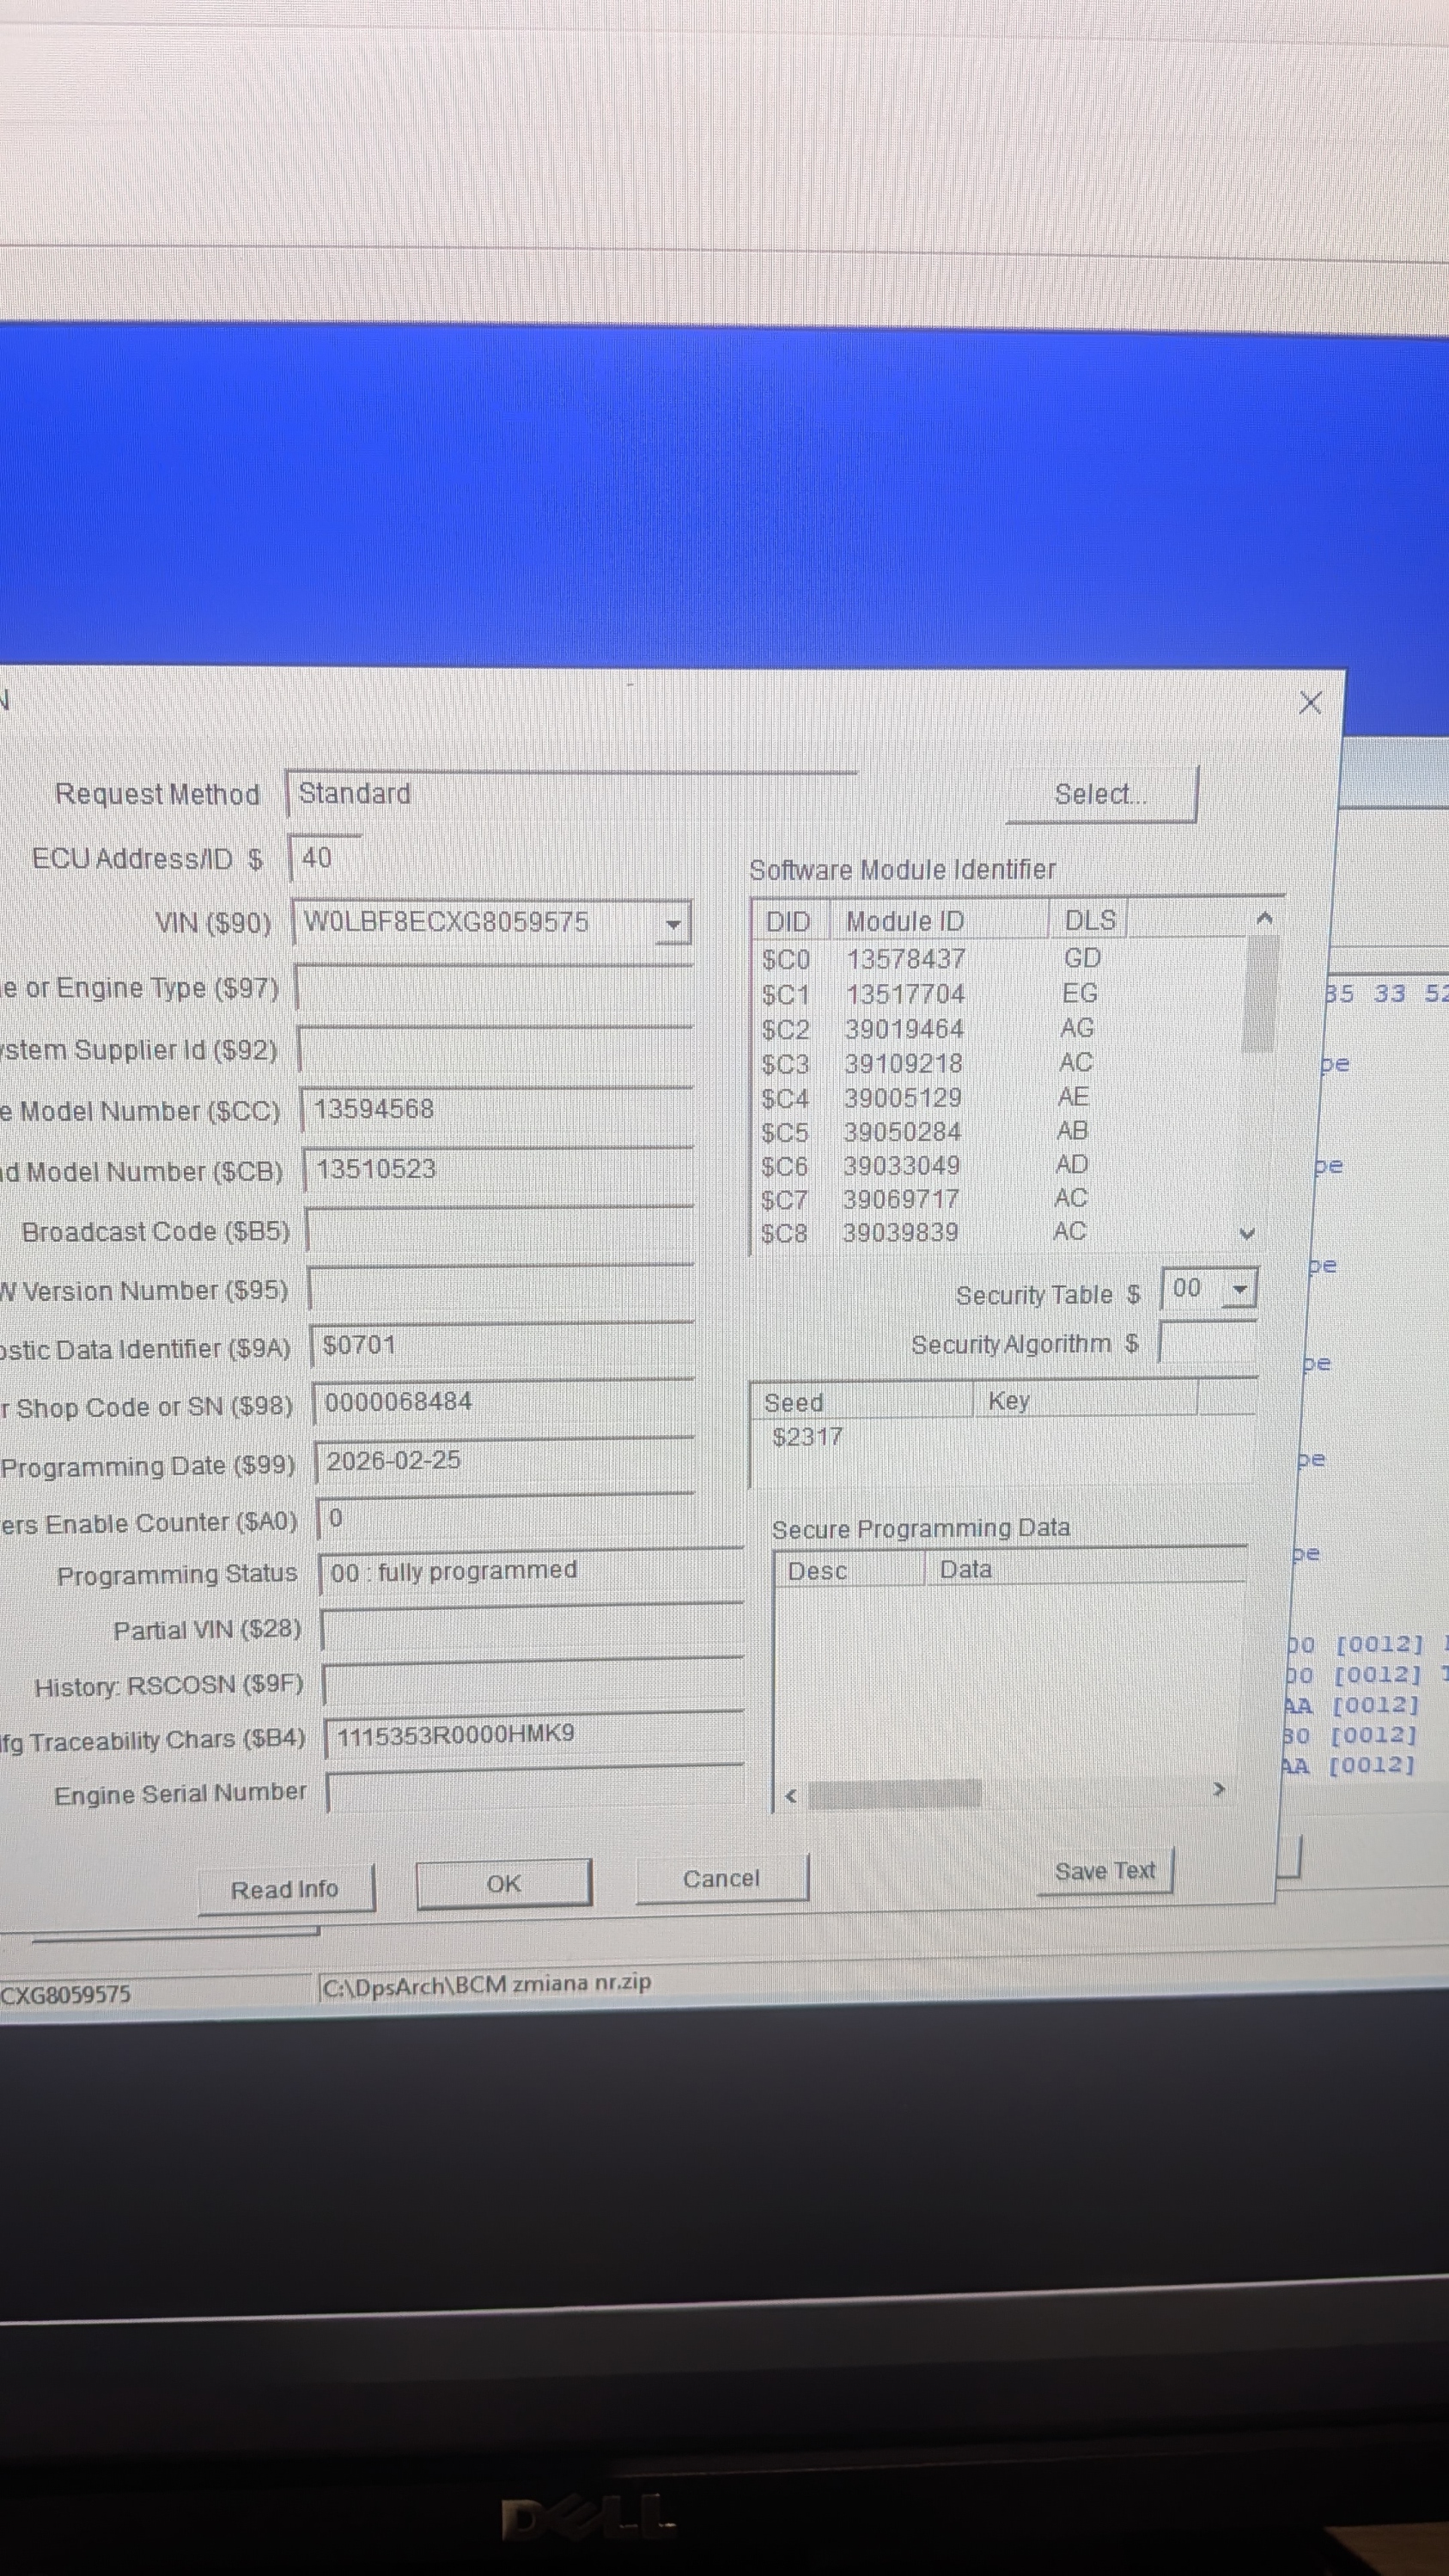This screenshot has height=2576, width=1449.
Task: Click the Key column header
Action: pos(1085,1400)
